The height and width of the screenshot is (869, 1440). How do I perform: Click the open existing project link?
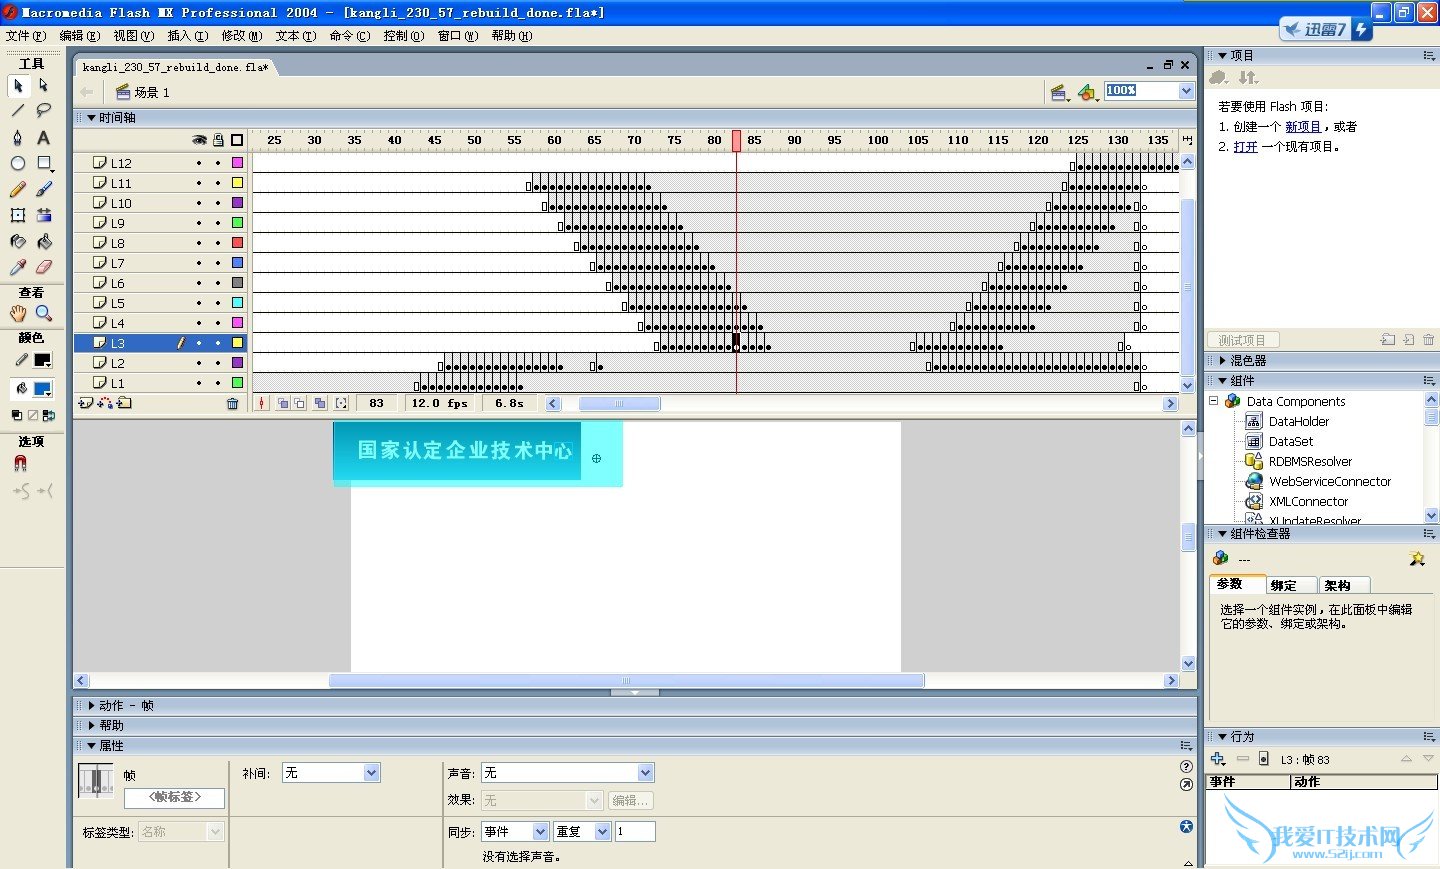click(1245, 147)
